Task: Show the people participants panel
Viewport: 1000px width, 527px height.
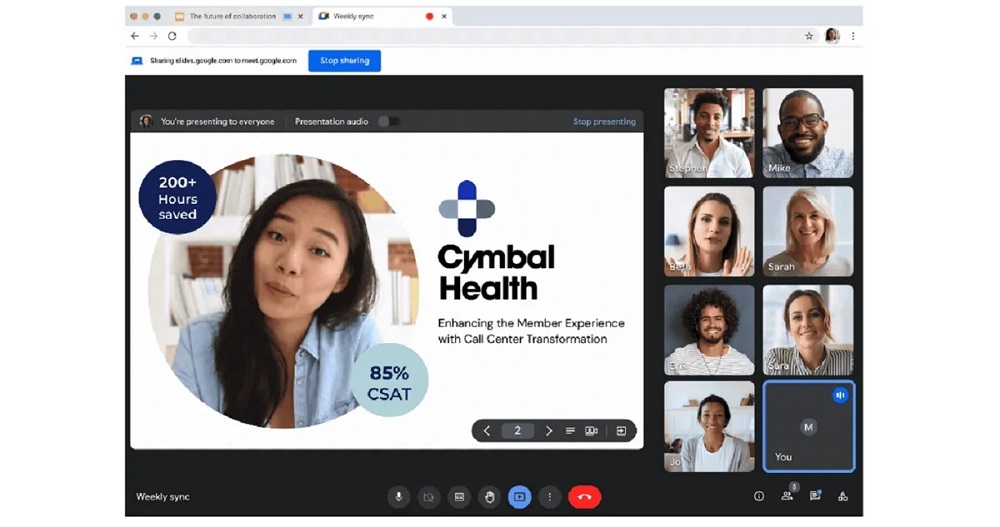Action: click(x=788, y=495)
